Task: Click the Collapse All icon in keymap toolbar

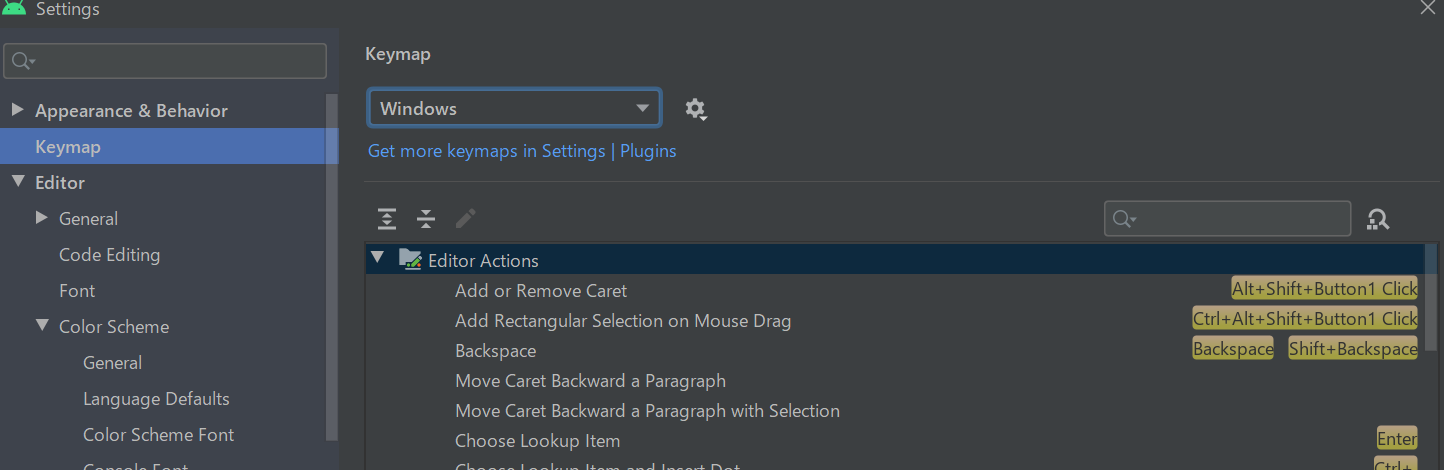Action: (426, 219)
